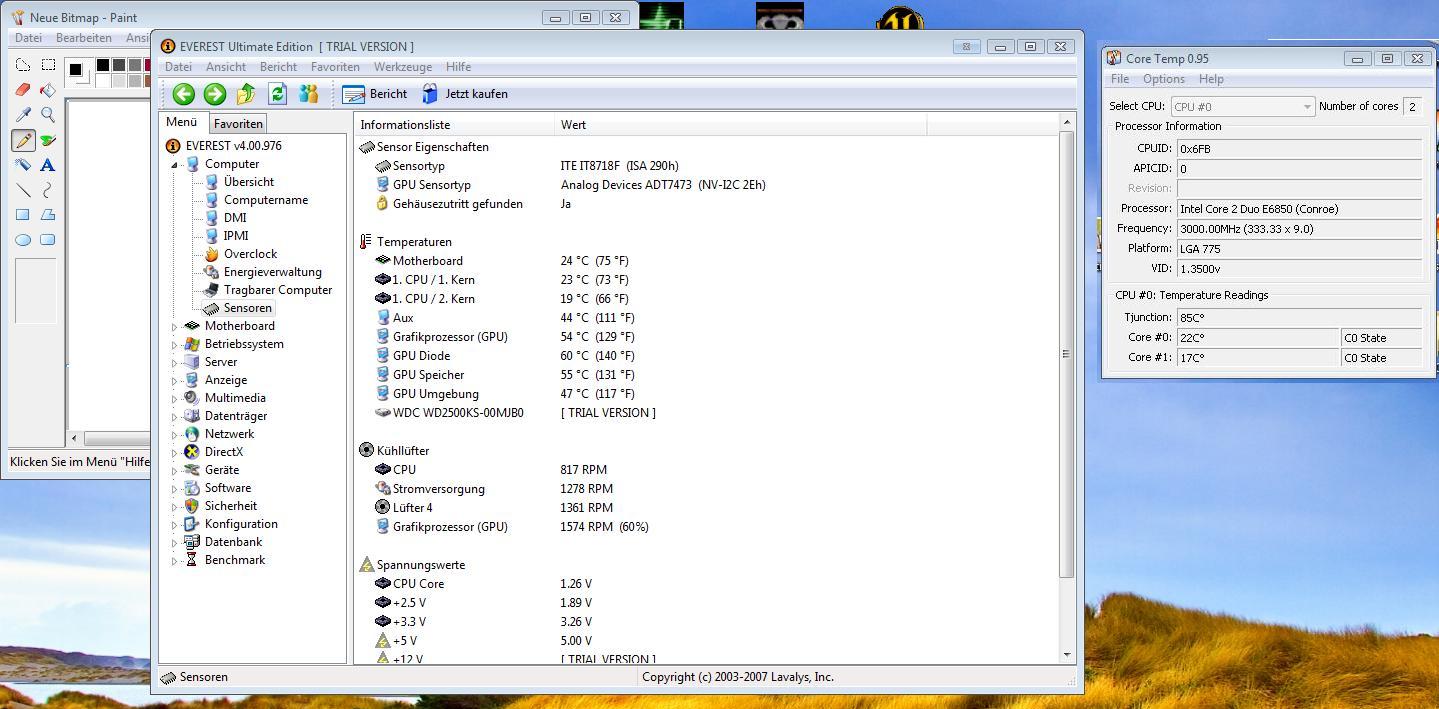Viewport: 1439px width, 709px height.
Task: Pick the white color in Paint palette
Action: coord(103,81)
